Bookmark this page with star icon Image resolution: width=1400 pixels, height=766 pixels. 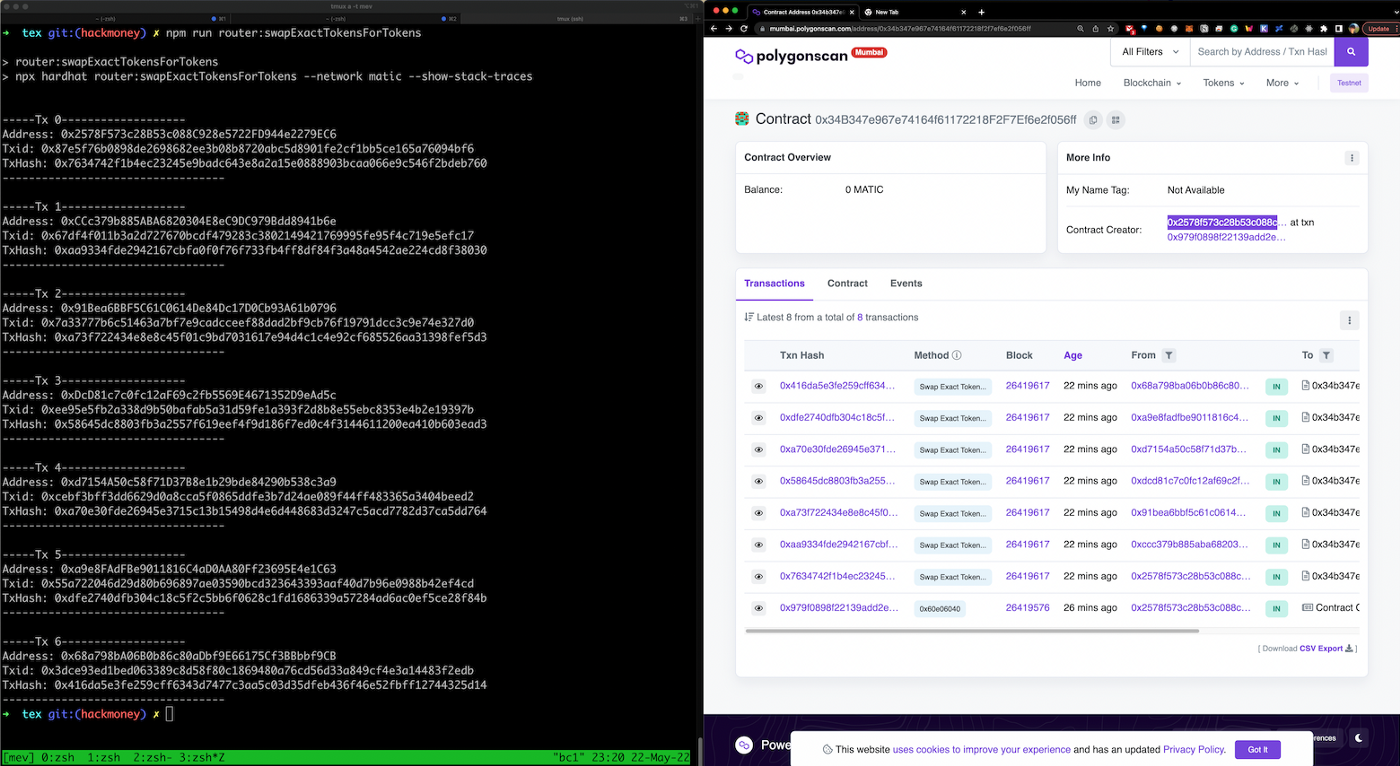[1111, 29]
